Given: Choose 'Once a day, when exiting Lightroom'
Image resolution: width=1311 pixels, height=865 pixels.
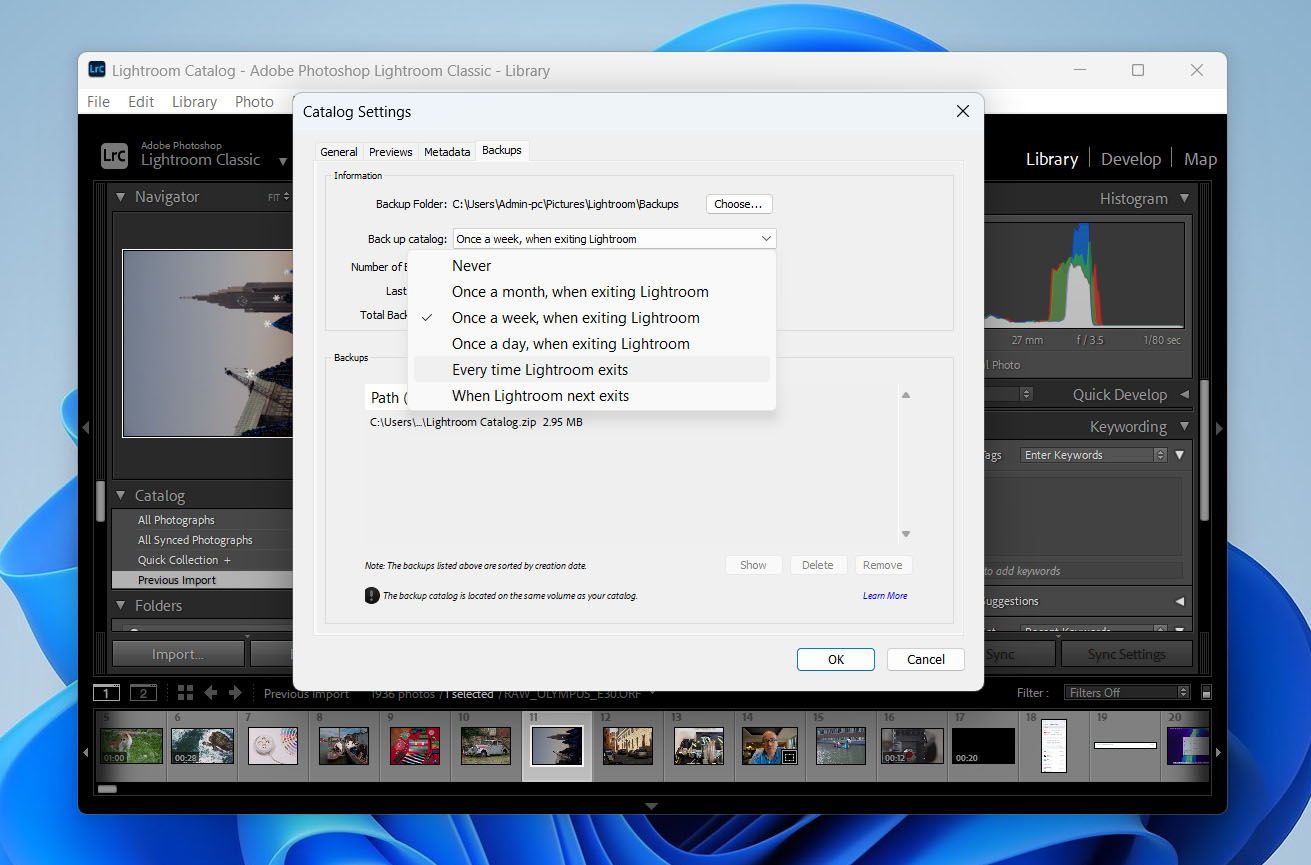Looking at the screenshot, I should pos(592,344).
